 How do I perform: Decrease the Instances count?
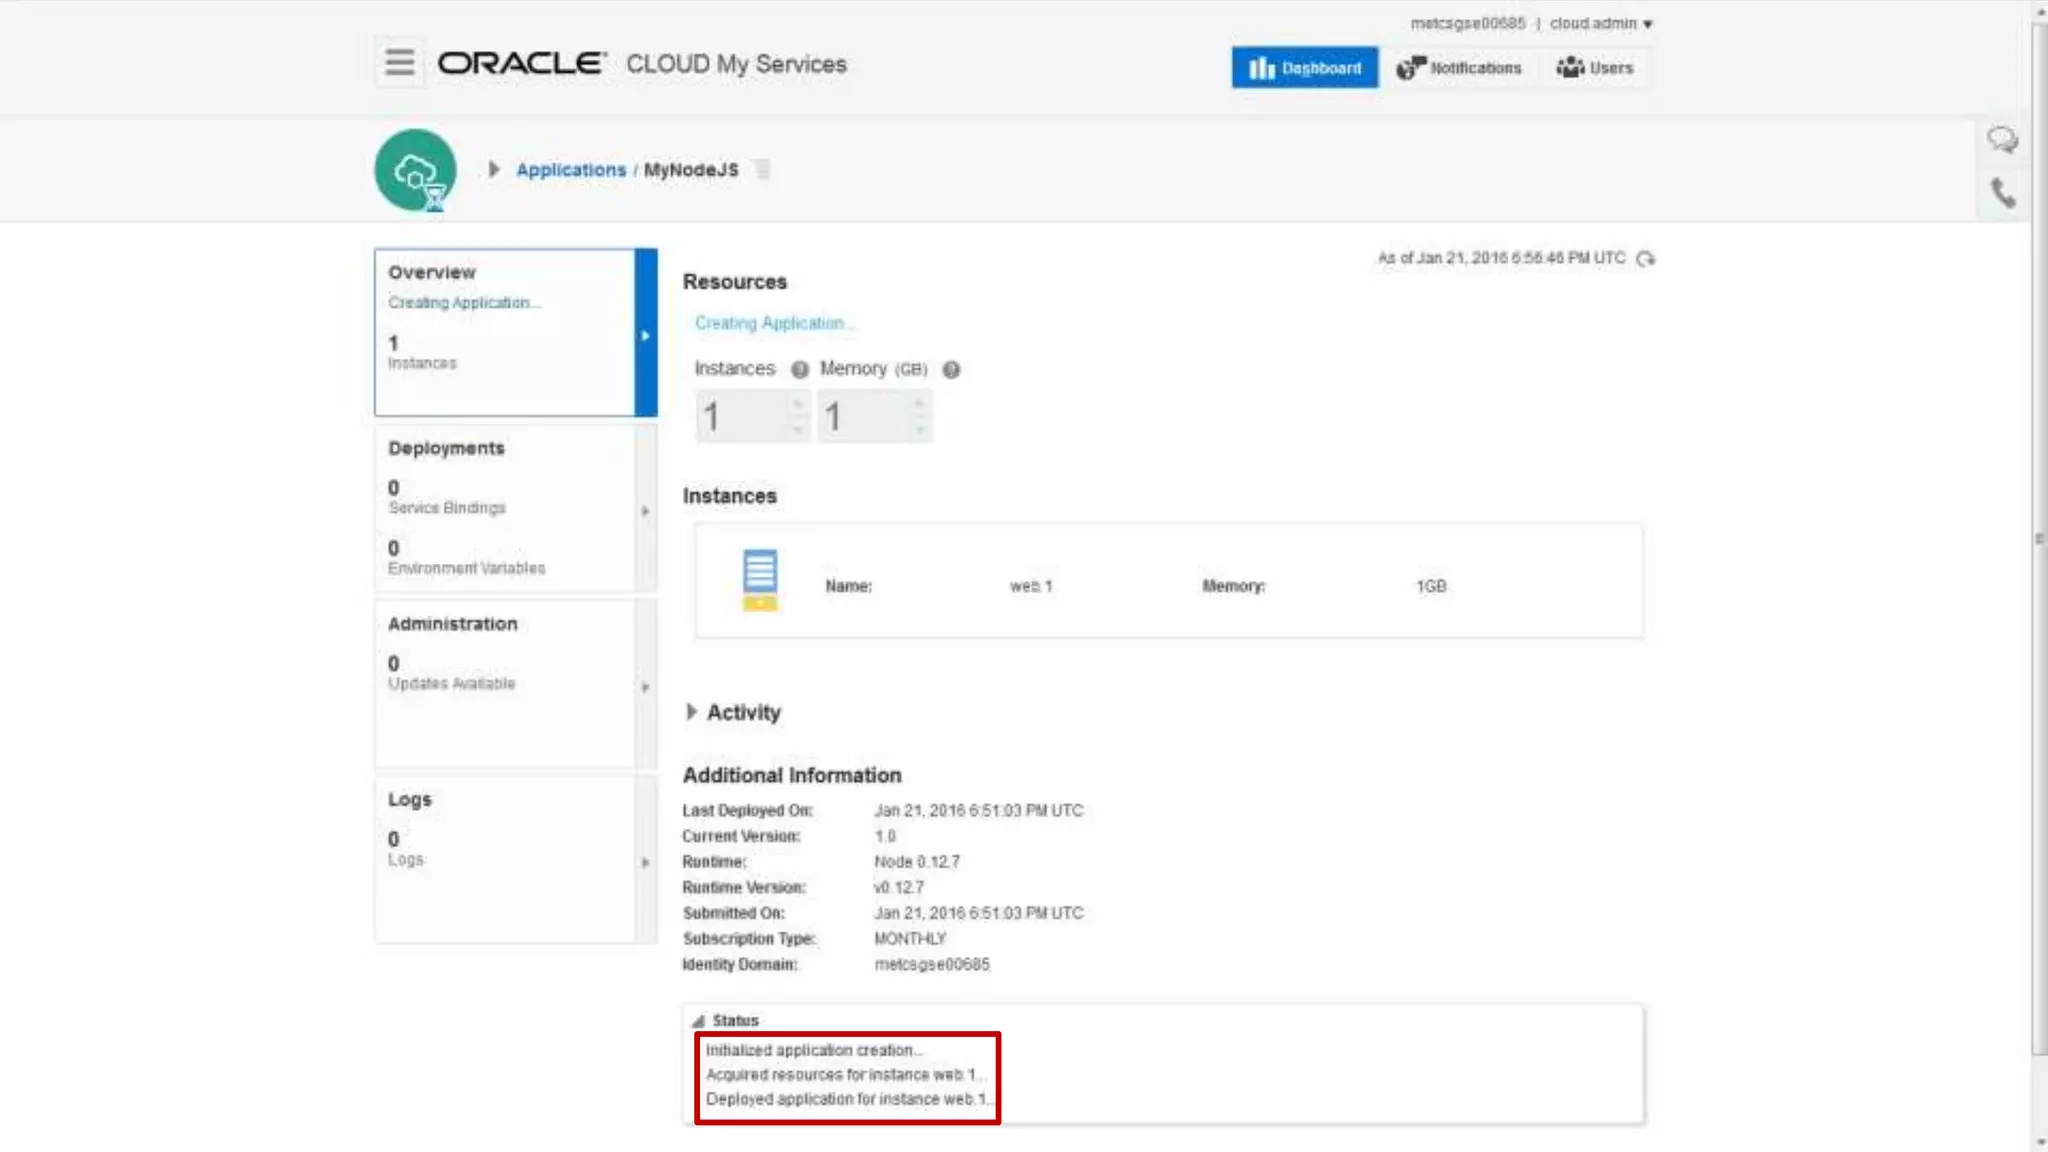coord(798,429)
